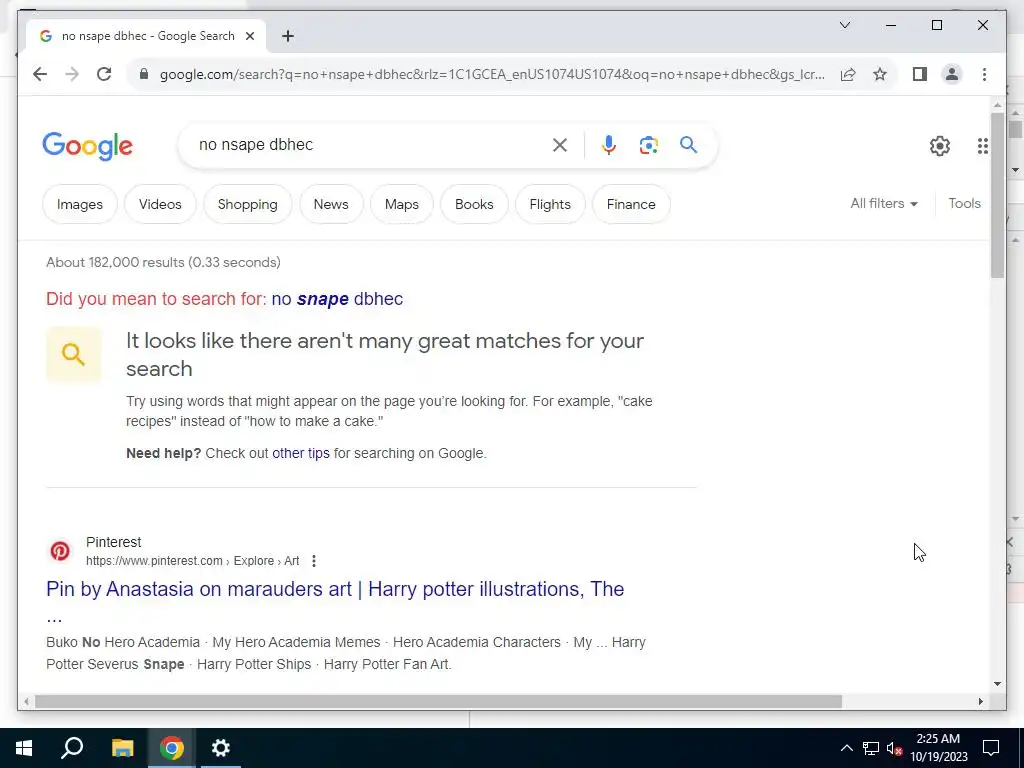Click the results count text
The width and height of the screenshot is (1024, 768).
tap(163, 263)
